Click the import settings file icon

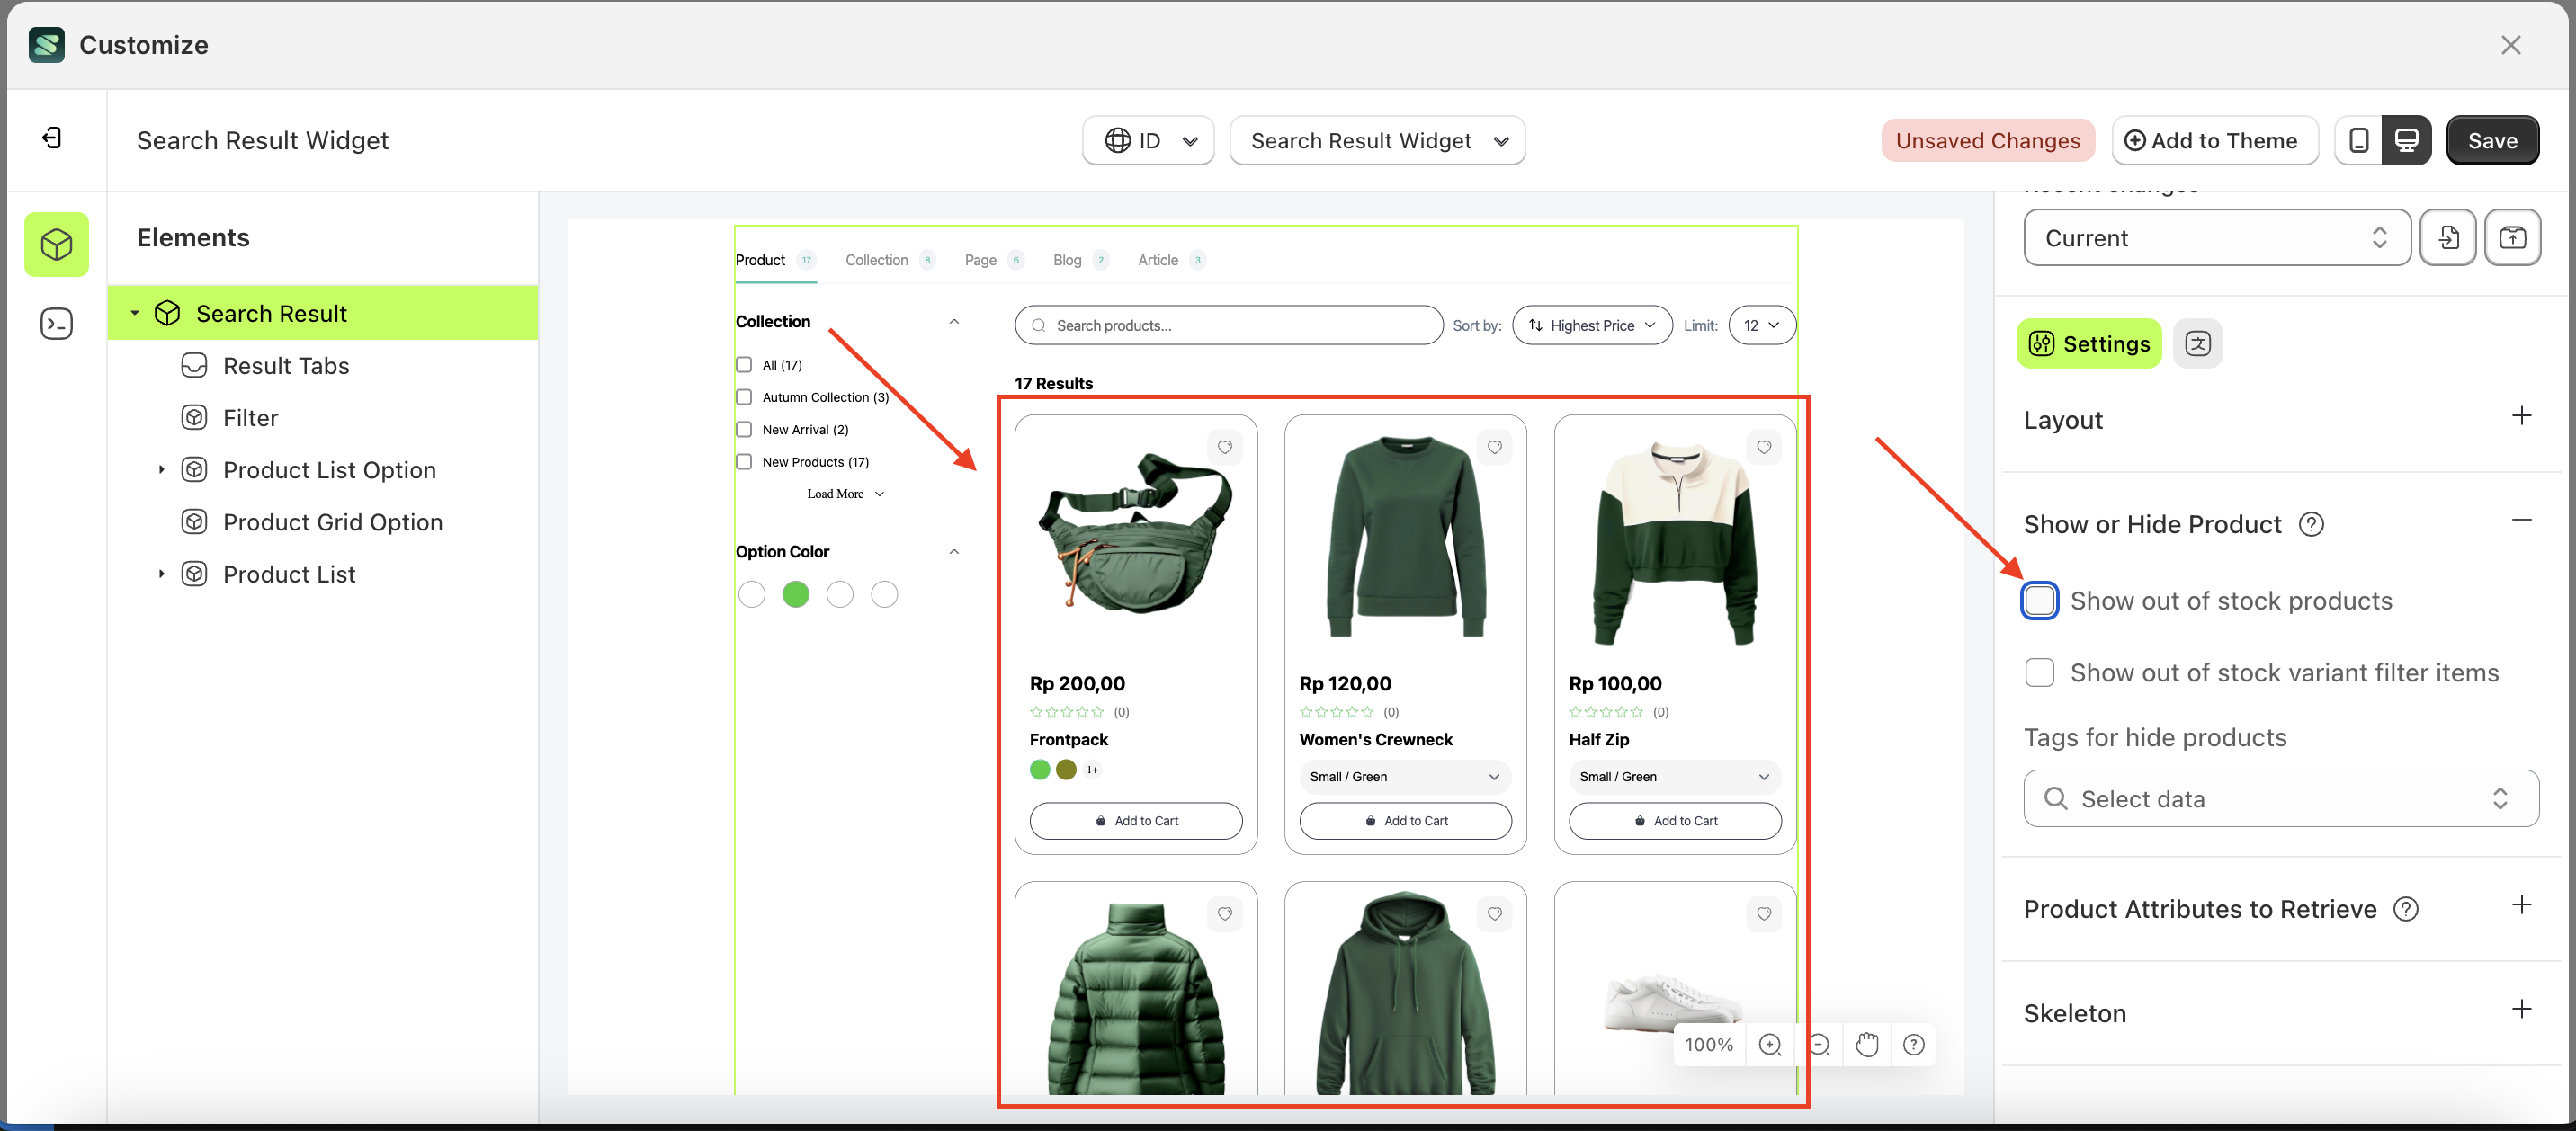coord(2447,238)
